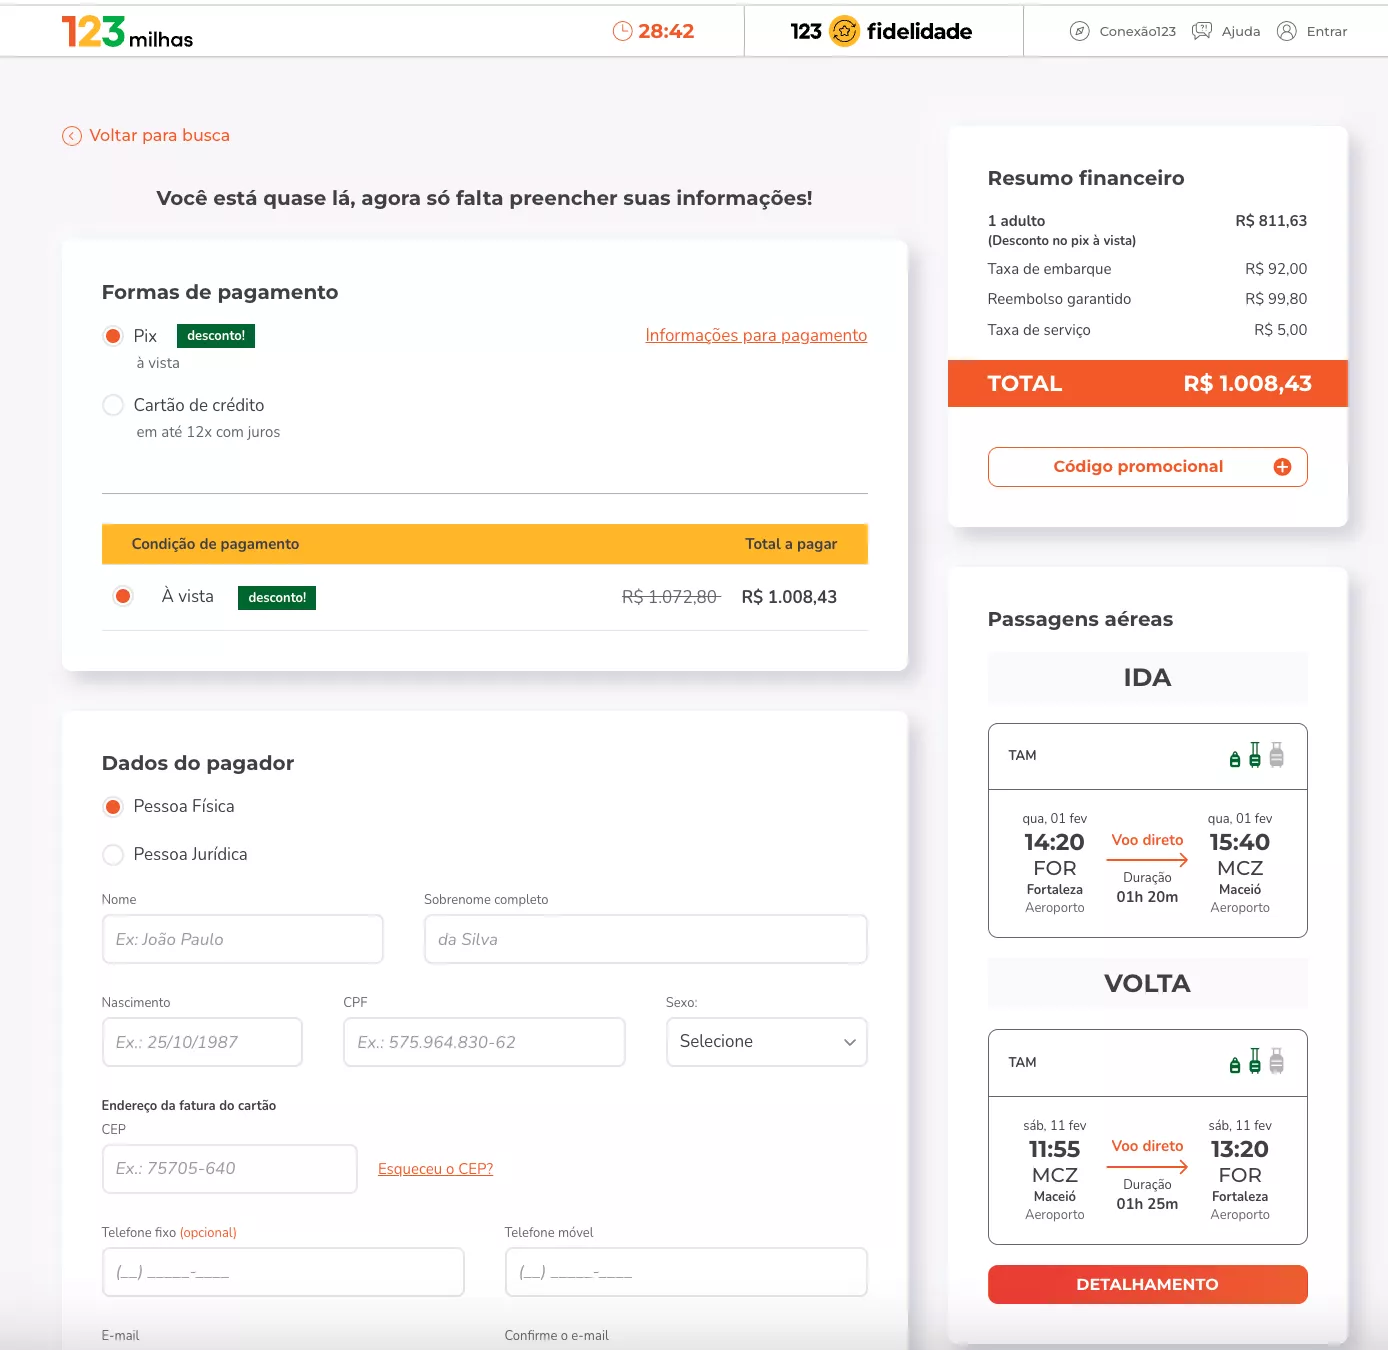Click the desconto! badge next to Pix

216,336
